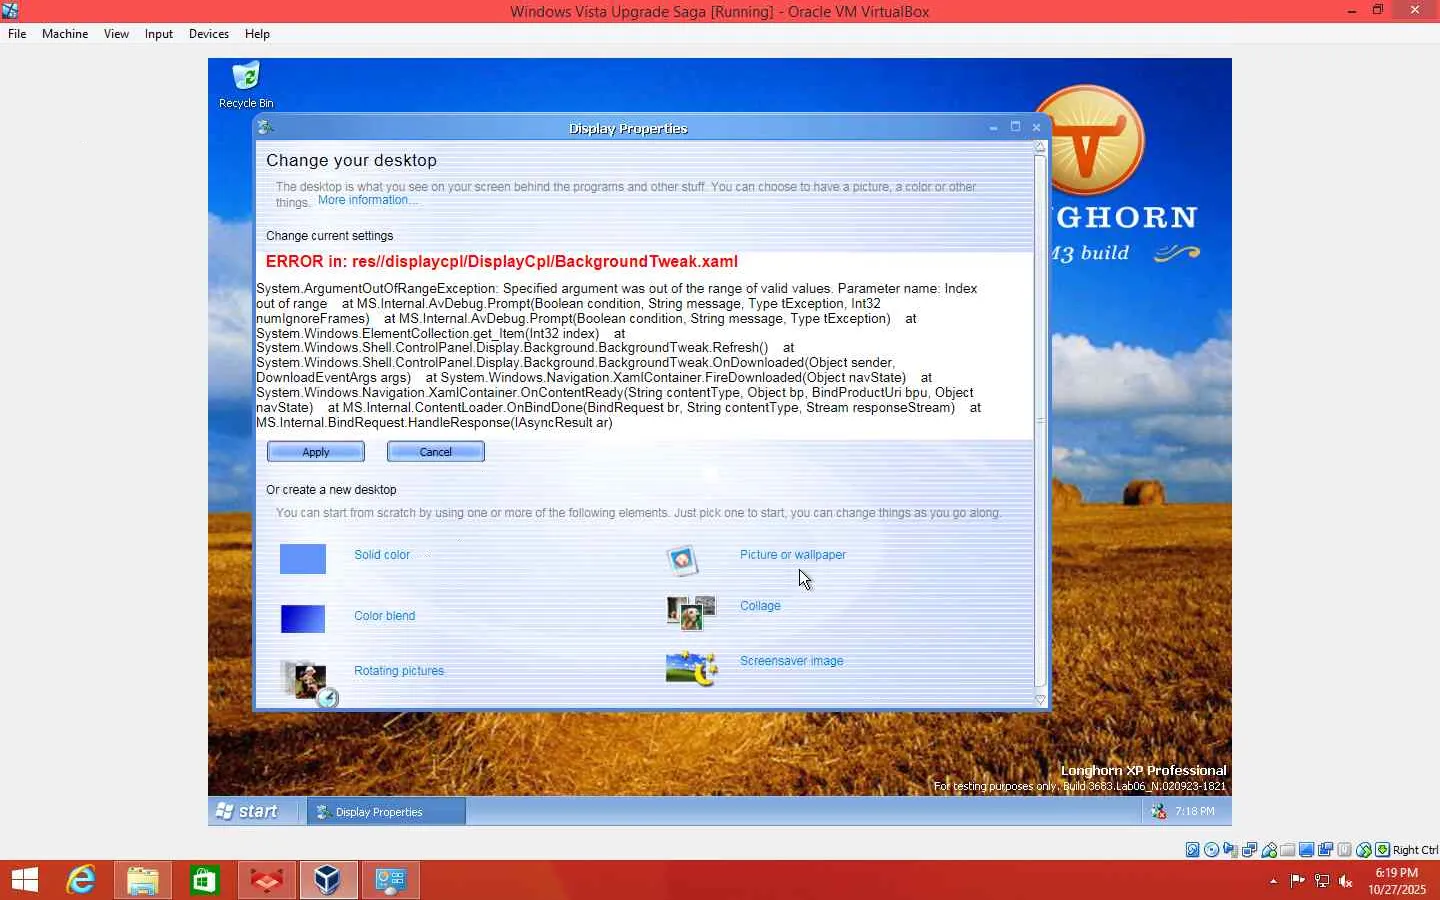
Task: Open the VirtualBox File menu
Action: pyautogui.click(x=17, y=34)
